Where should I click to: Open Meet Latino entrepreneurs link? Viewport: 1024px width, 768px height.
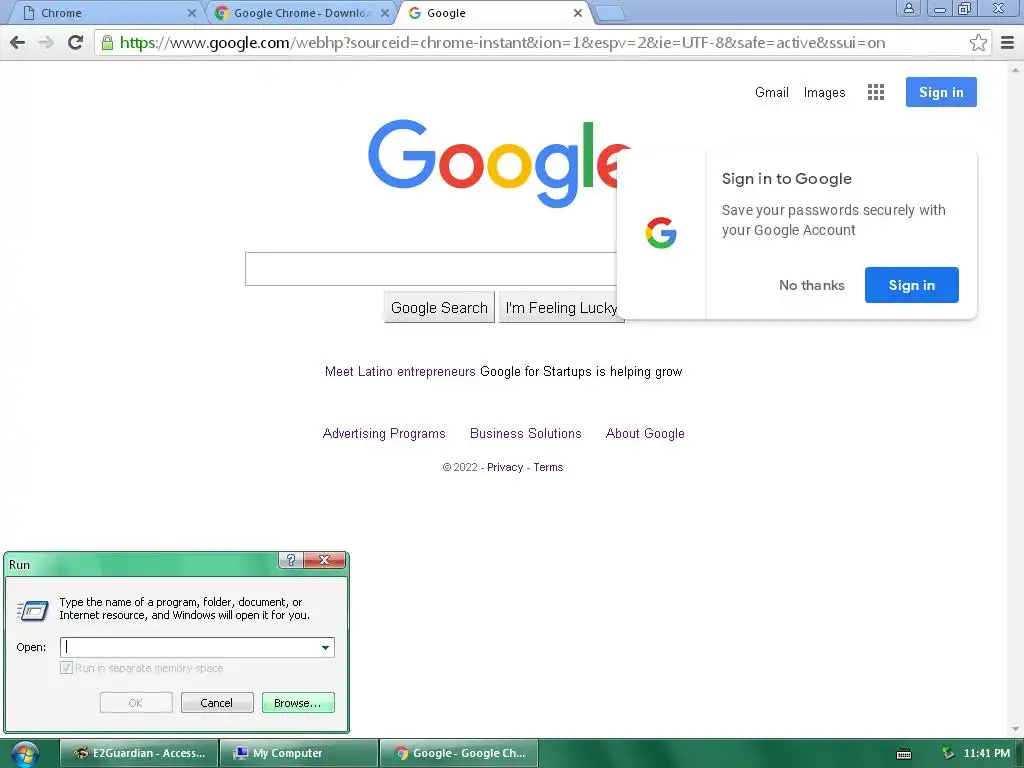(x=400, y=372)
